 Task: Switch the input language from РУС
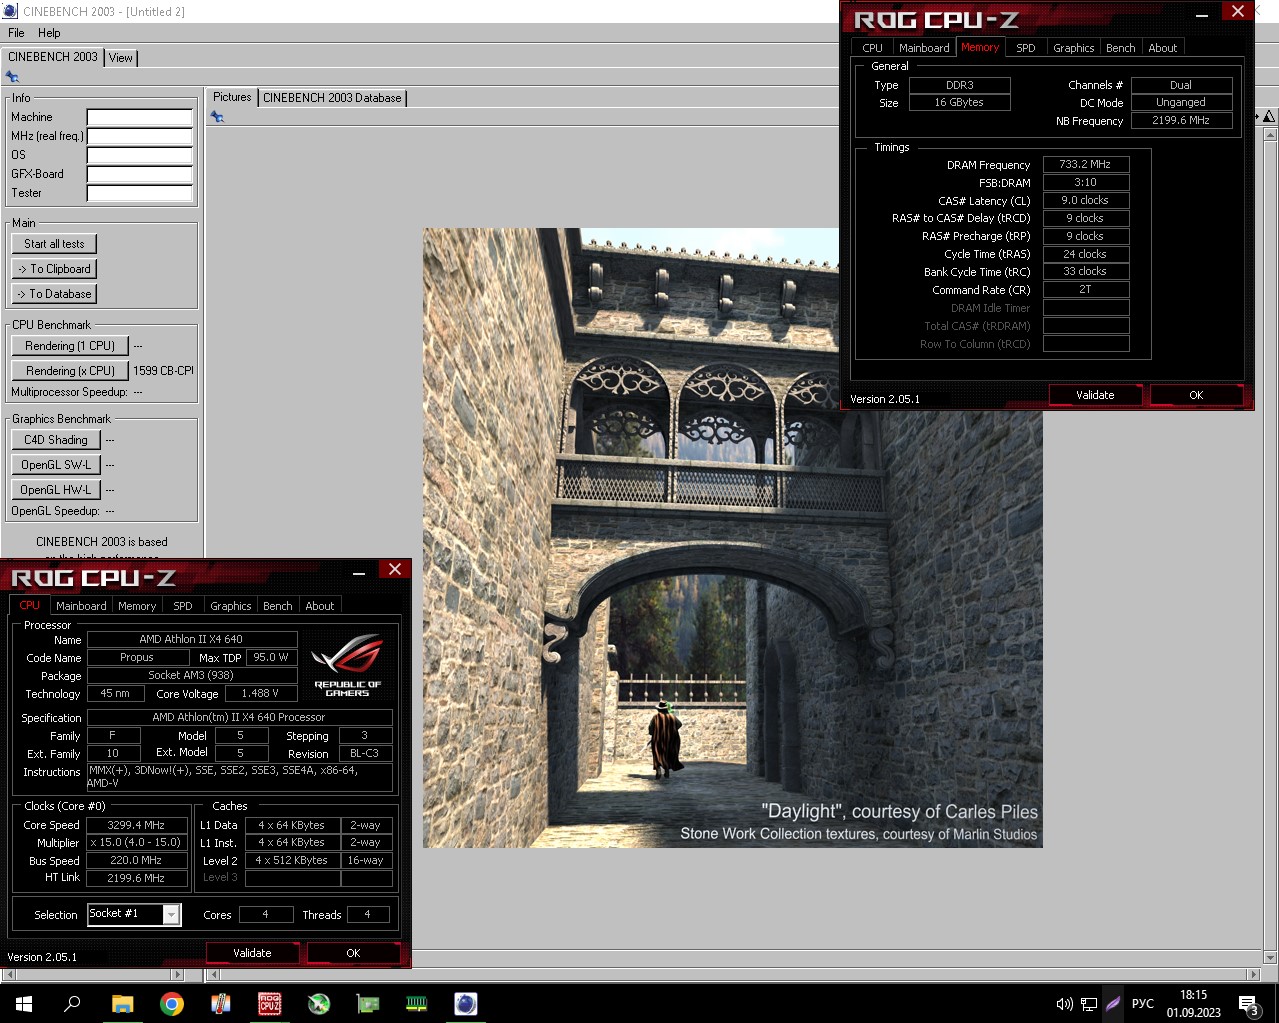[x=1142, y=1004]
